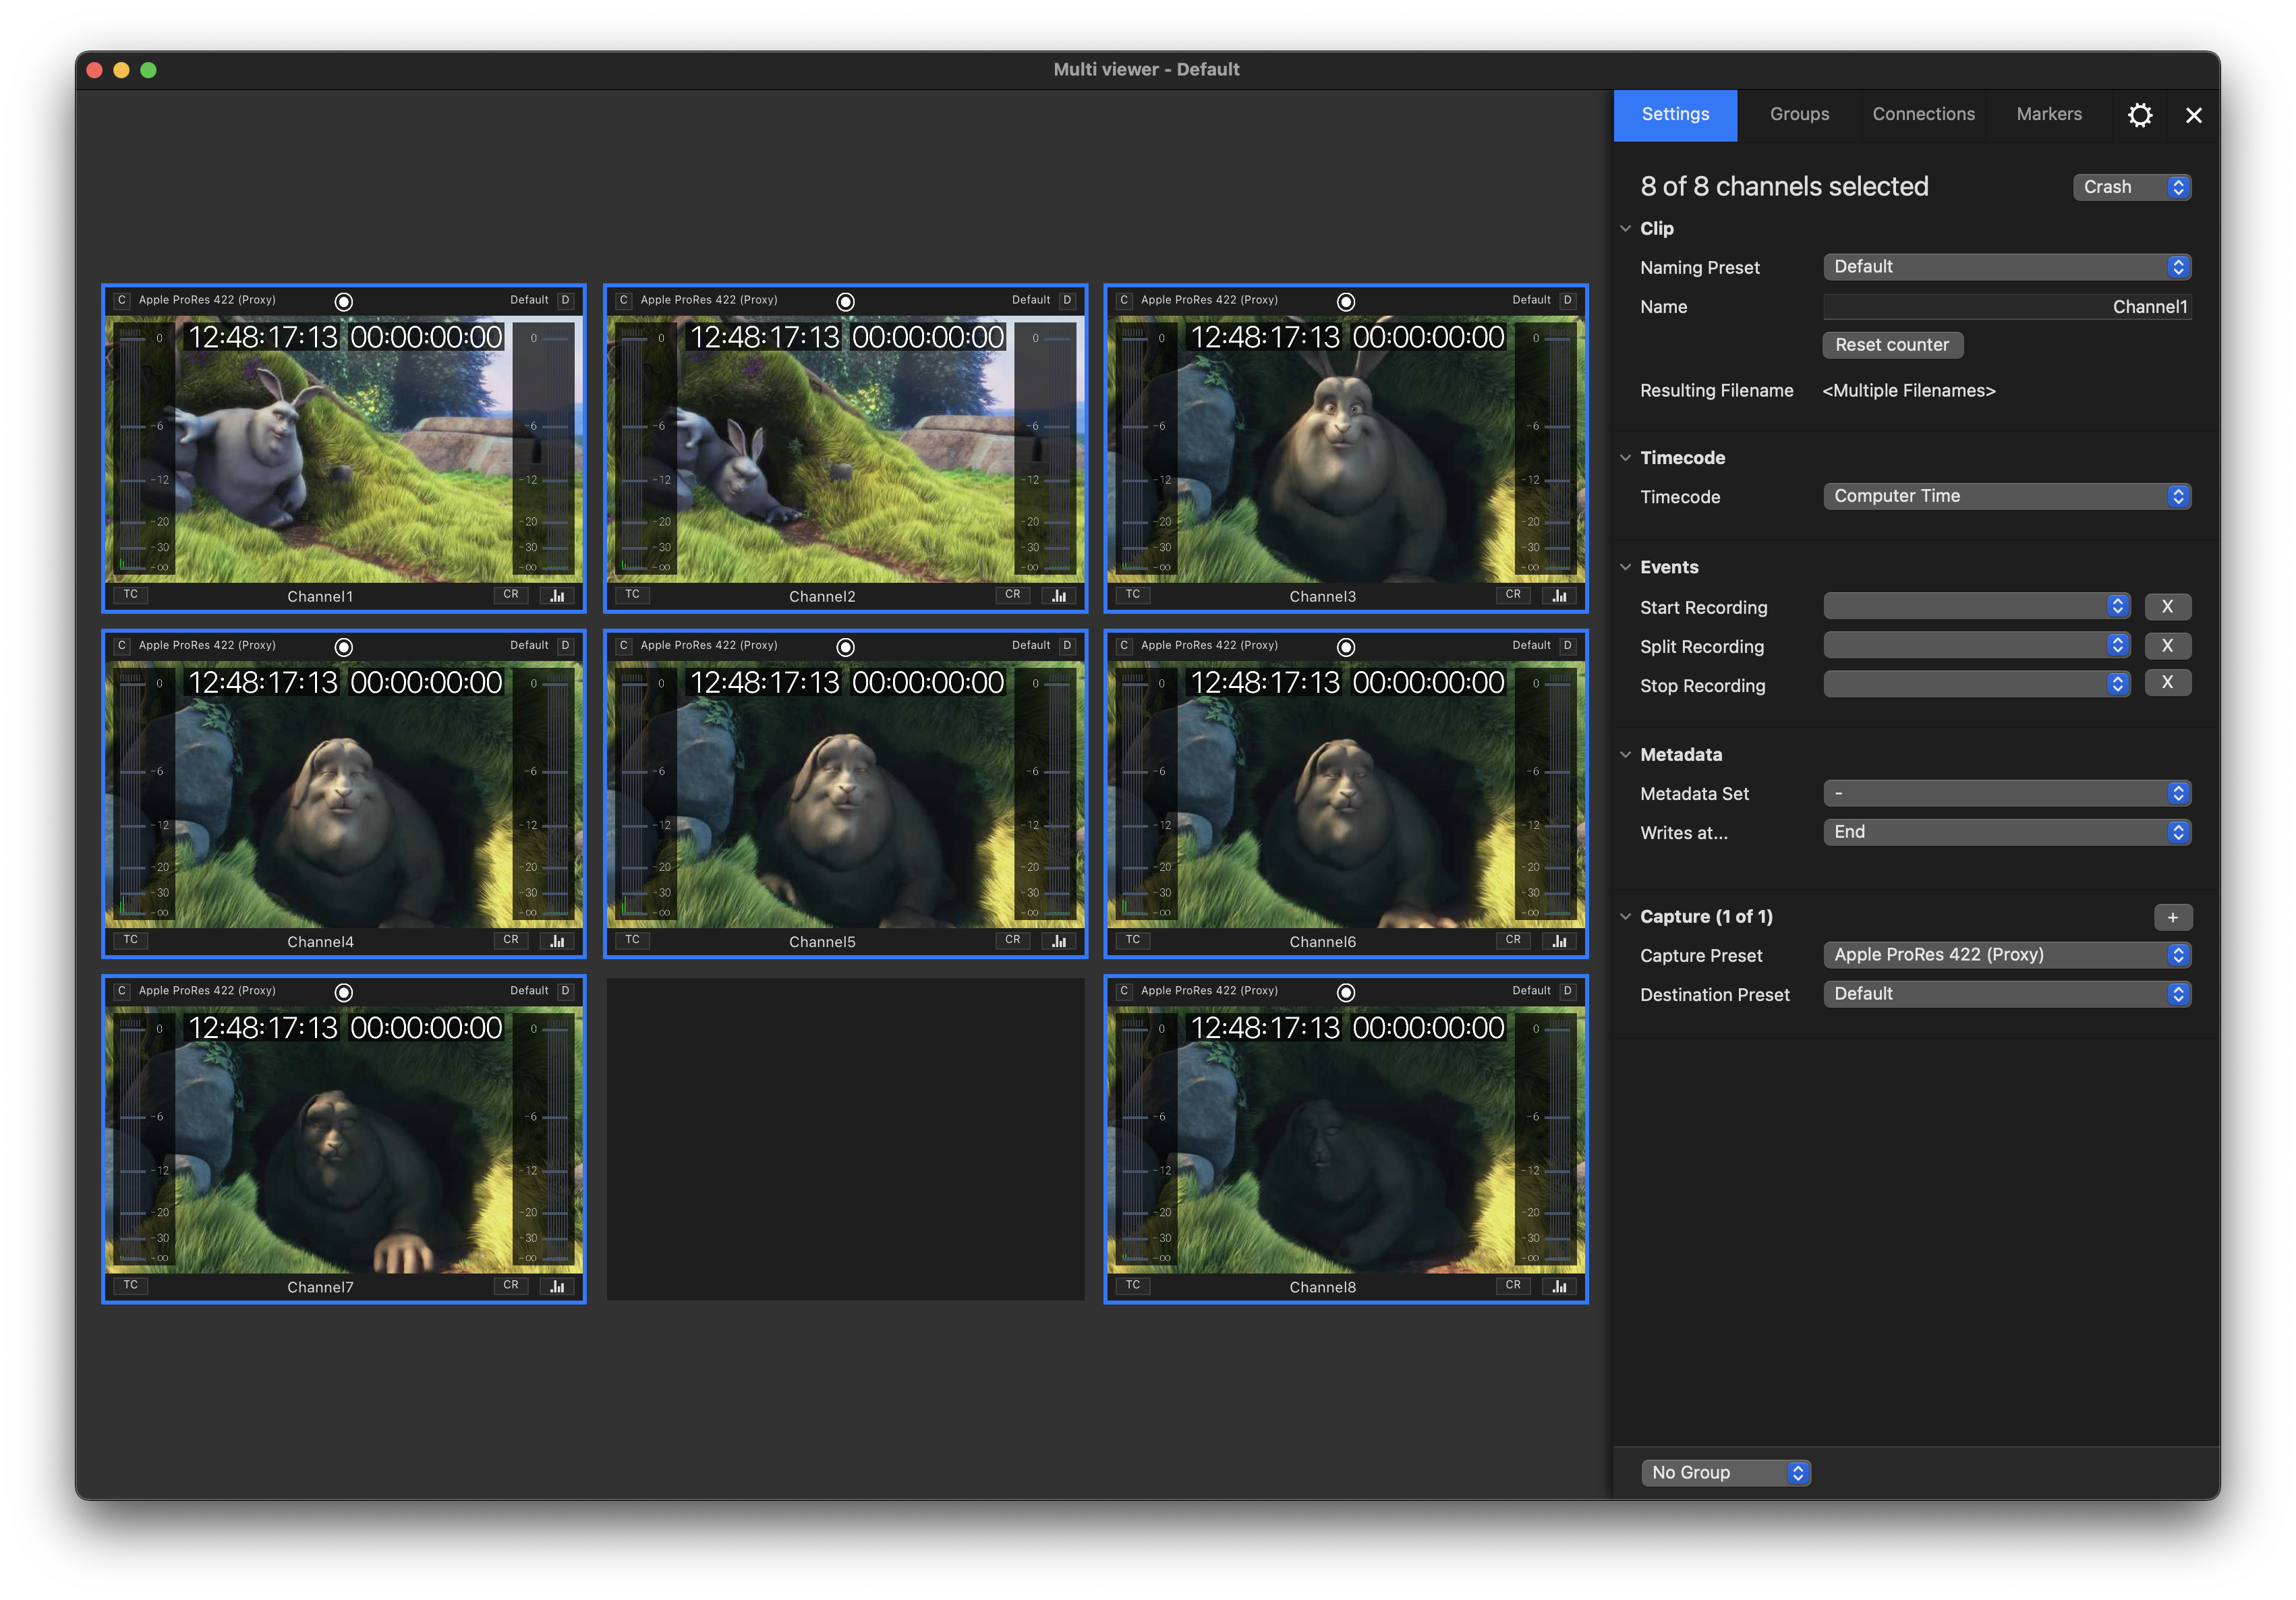
Task: Open audio meter icon on Channel1
Action: 557,595
